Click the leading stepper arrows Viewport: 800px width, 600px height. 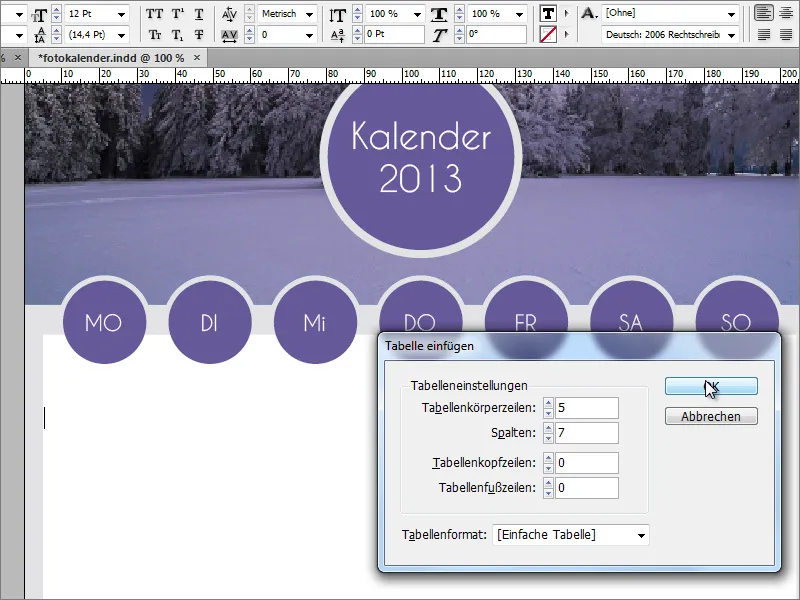click(57, 35)
